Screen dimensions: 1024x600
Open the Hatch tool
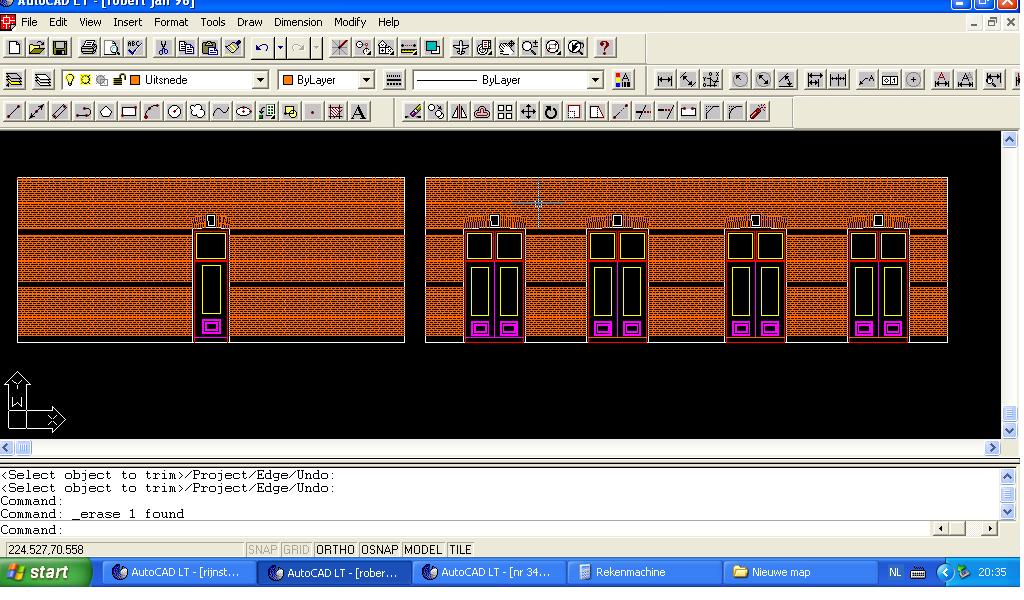pyautogui.click(x=336, y=112)
